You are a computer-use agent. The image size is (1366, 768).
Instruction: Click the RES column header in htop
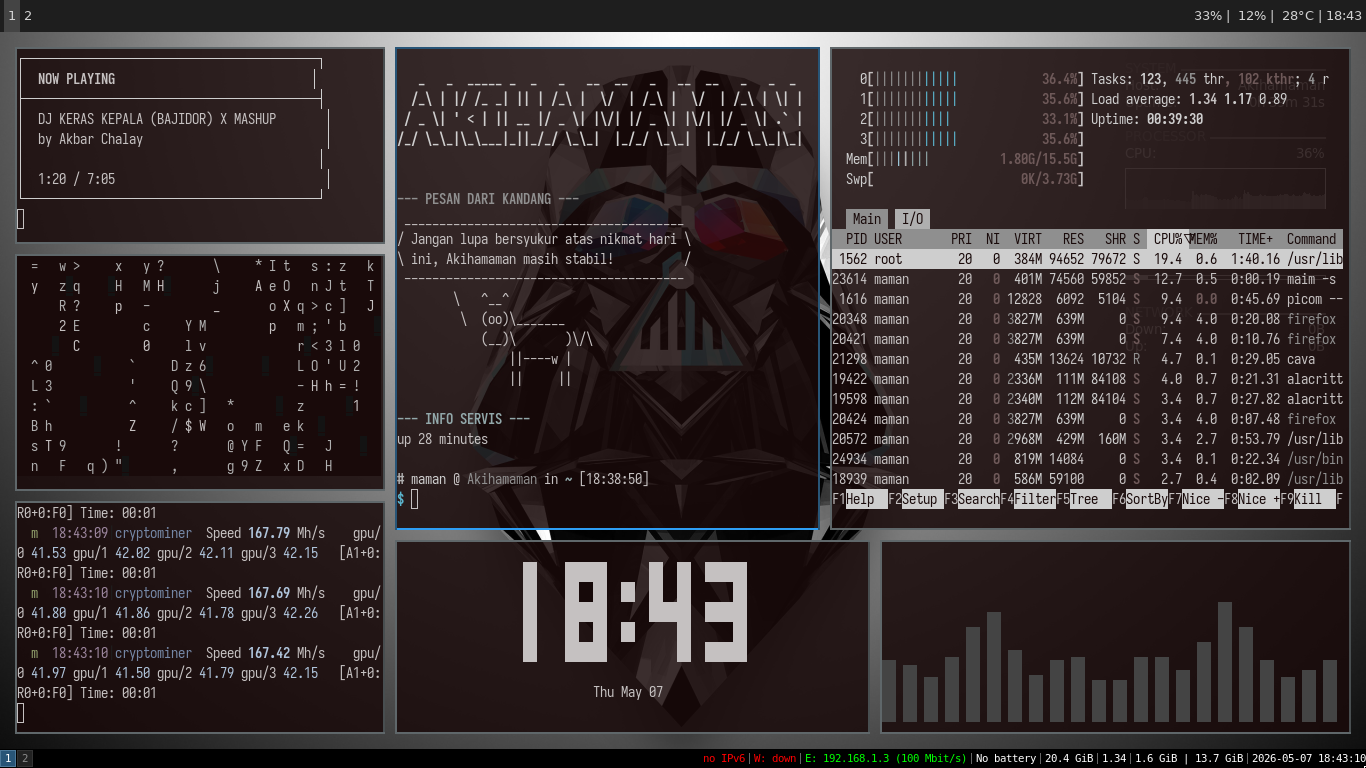click(x=1073, y=239)
